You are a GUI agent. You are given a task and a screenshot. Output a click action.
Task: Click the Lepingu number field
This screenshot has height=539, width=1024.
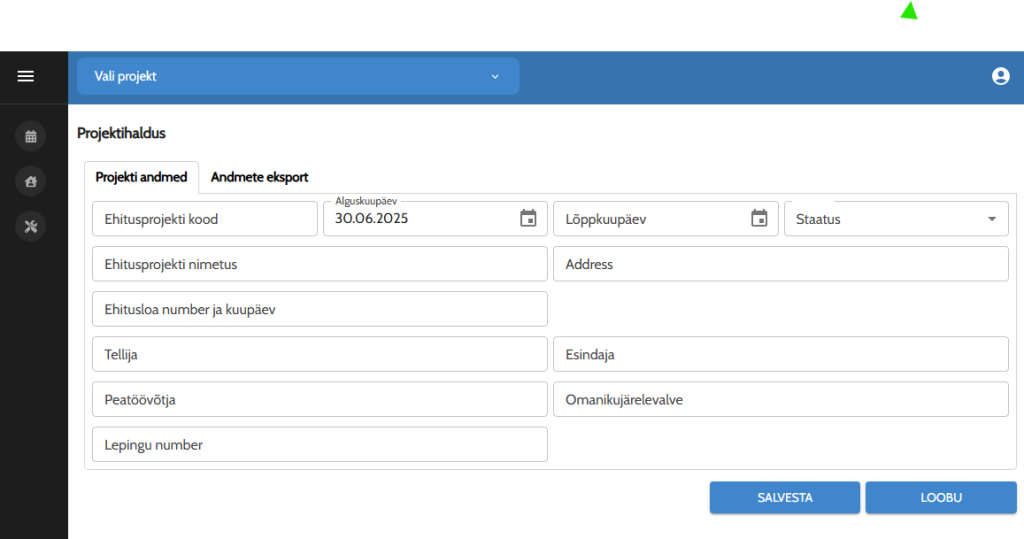pyautogui.click(x=319, y=445)
